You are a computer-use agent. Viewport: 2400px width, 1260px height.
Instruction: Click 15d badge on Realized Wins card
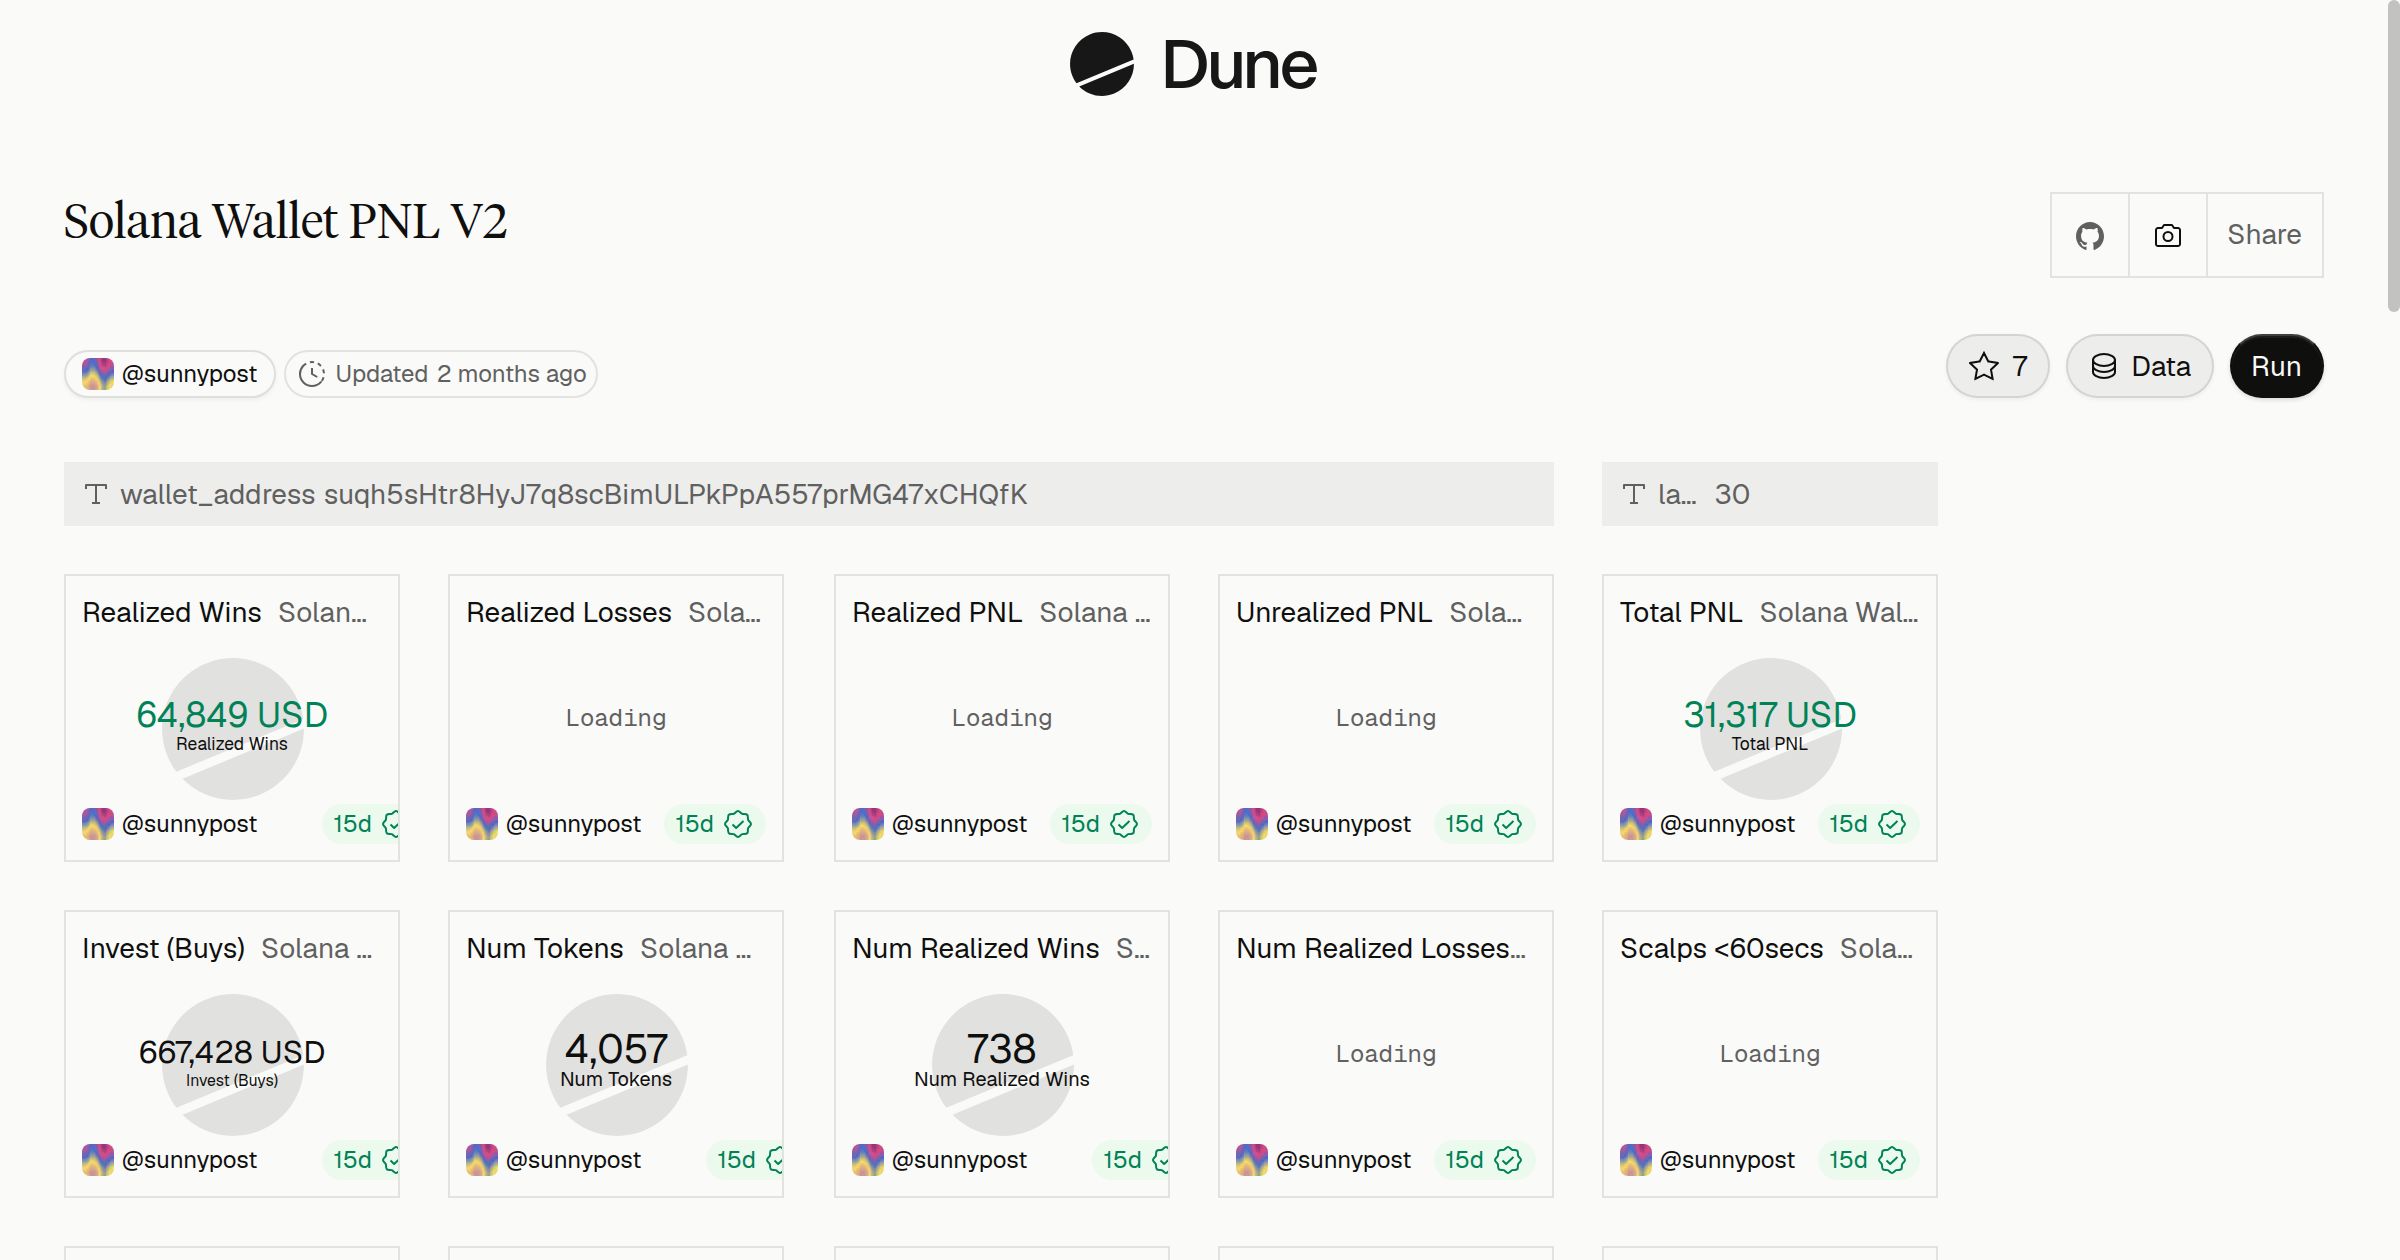pos(360,824)
